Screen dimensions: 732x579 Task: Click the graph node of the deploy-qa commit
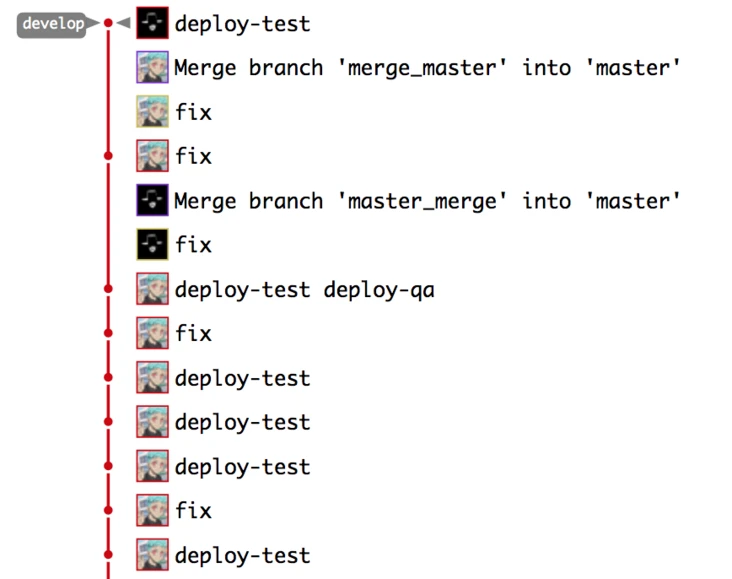tap(108, 289)
